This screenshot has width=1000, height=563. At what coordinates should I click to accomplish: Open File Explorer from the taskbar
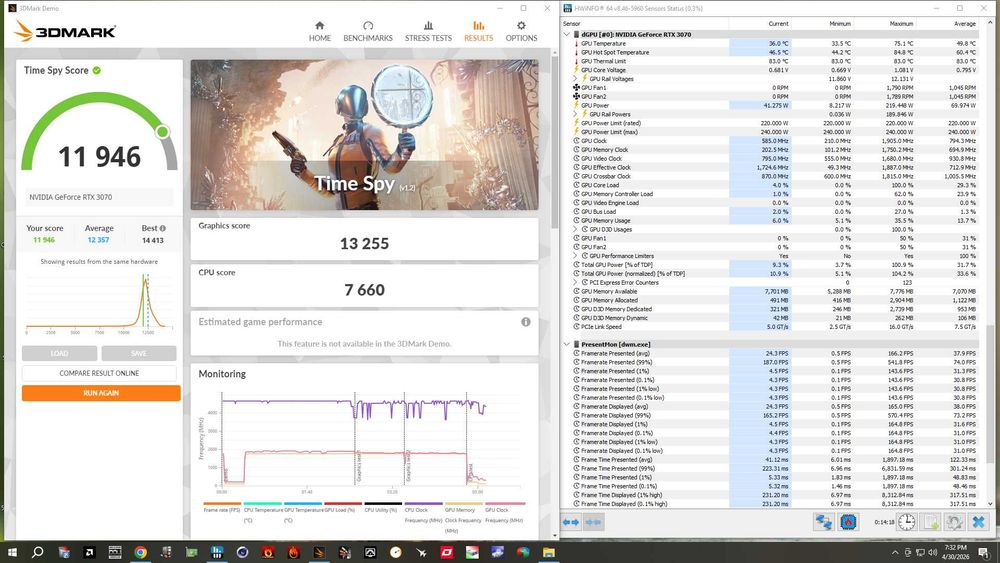[x=548, y=552]
